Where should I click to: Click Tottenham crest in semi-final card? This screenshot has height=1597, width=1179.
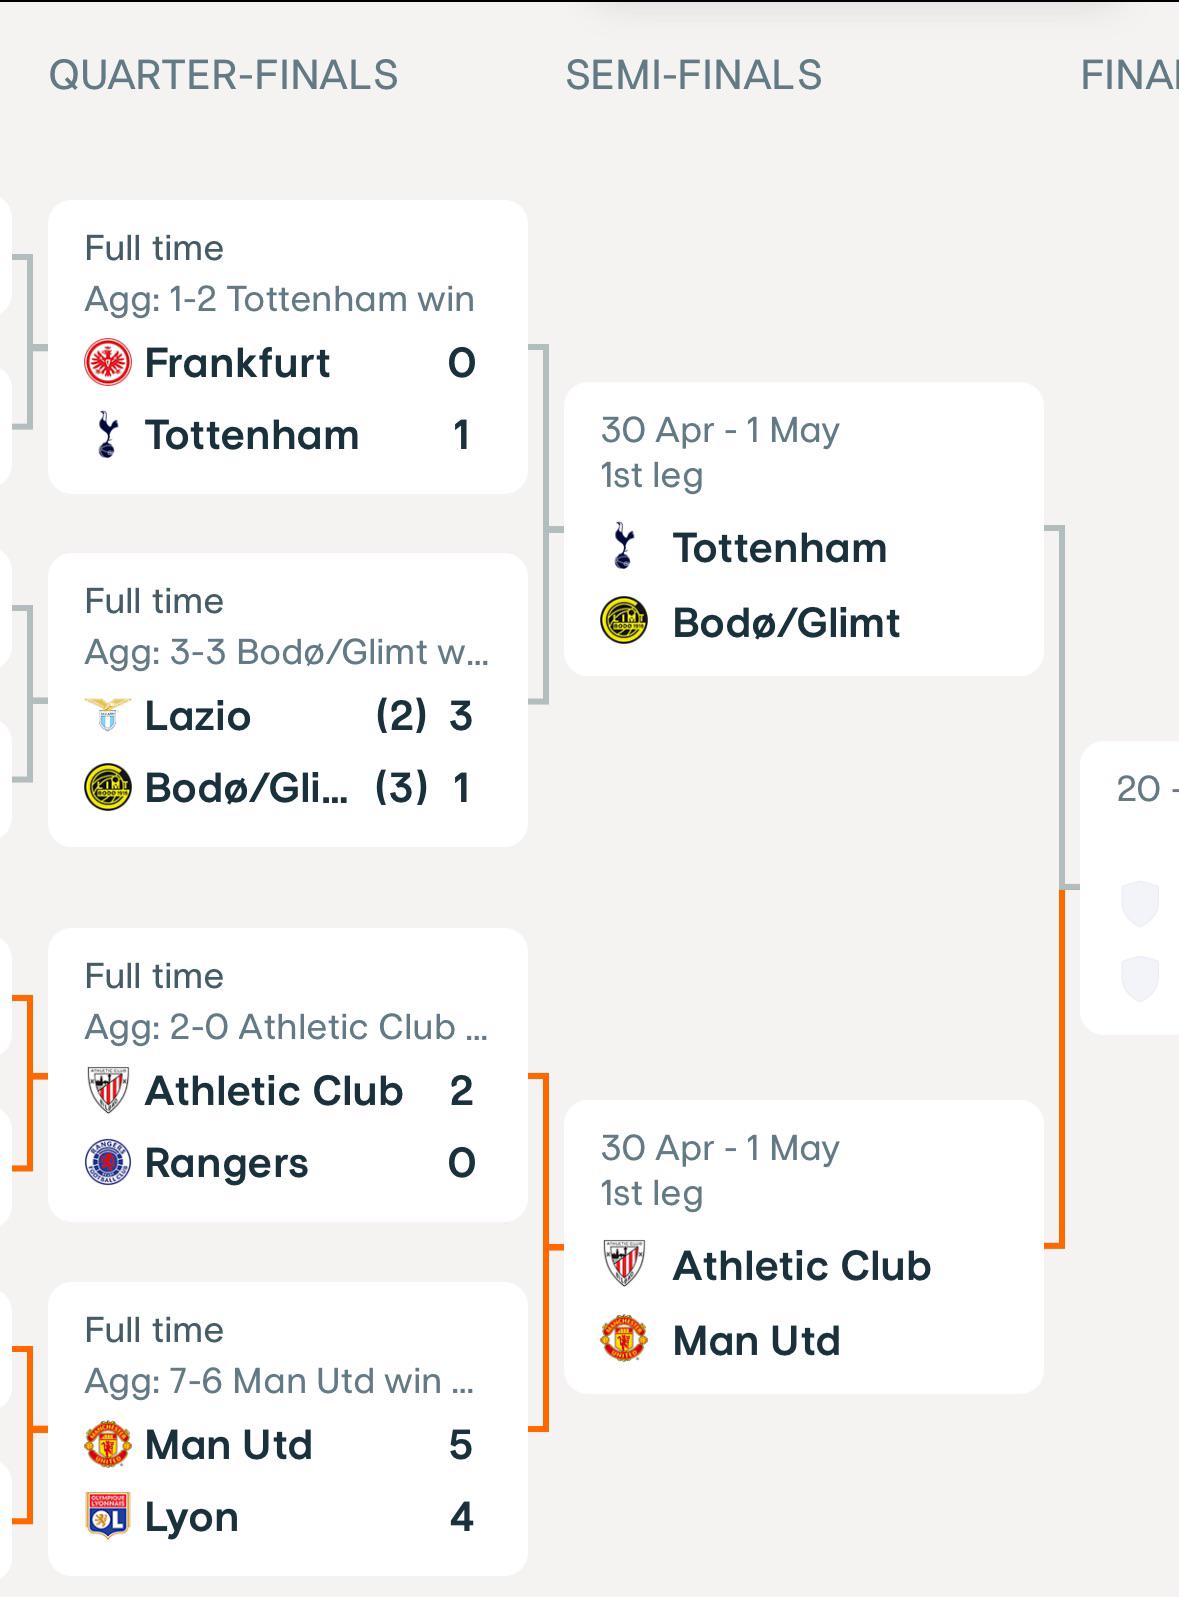click(x=624, y=548)
